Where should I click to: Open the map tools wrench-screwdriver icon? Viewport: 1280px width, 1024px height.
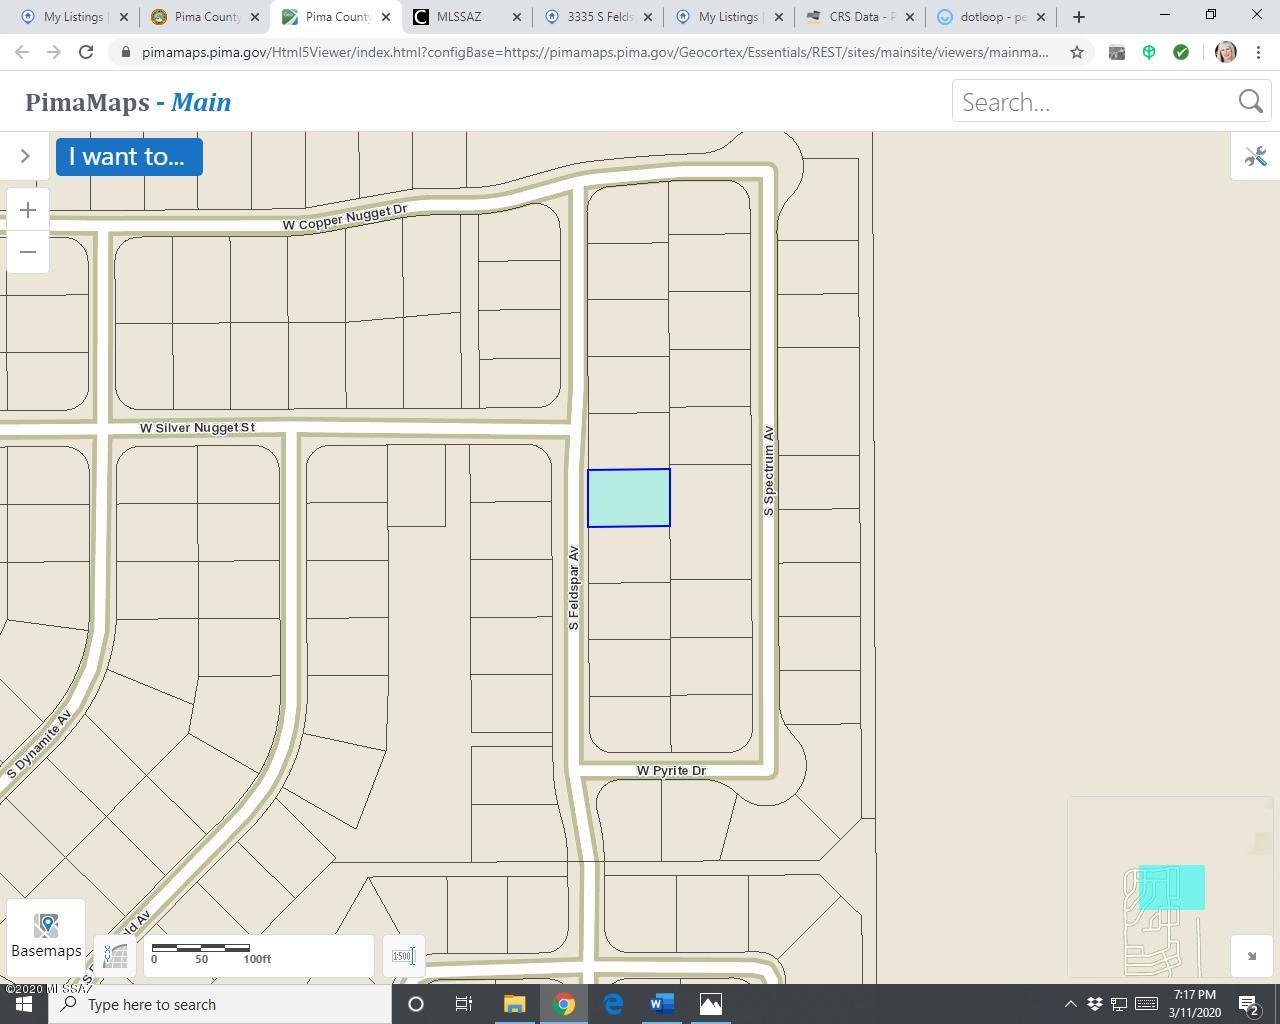(x=1255, y=156)
